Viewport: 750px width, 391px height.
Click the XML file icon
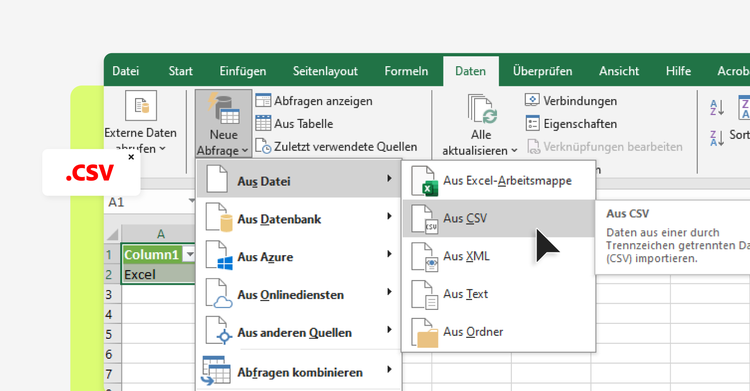(x=425, y=257)
